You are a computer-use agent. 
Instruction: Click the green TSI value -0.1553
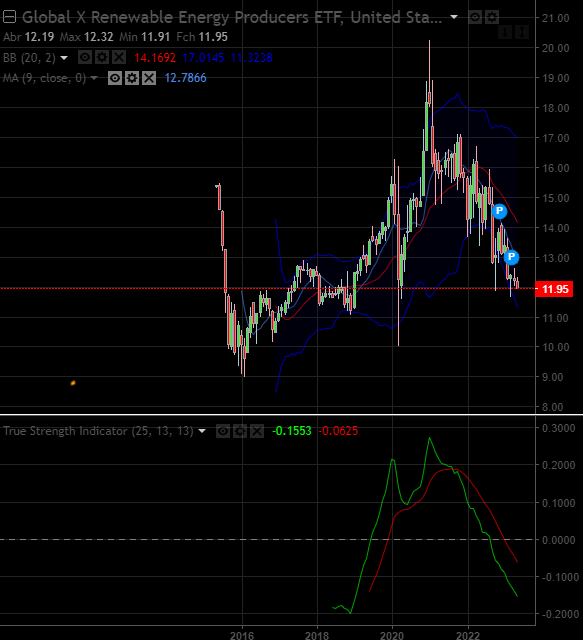point(292,431)
